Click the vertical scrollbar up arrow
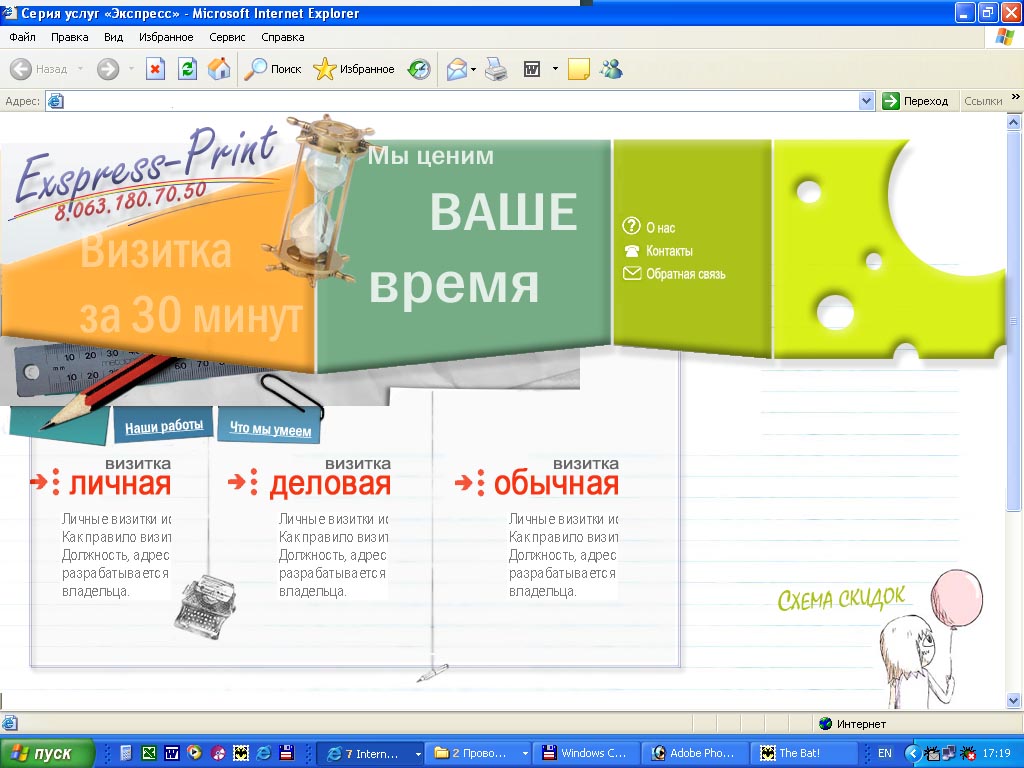This screenshot has width=1024, height=768. pos(1014,122)
